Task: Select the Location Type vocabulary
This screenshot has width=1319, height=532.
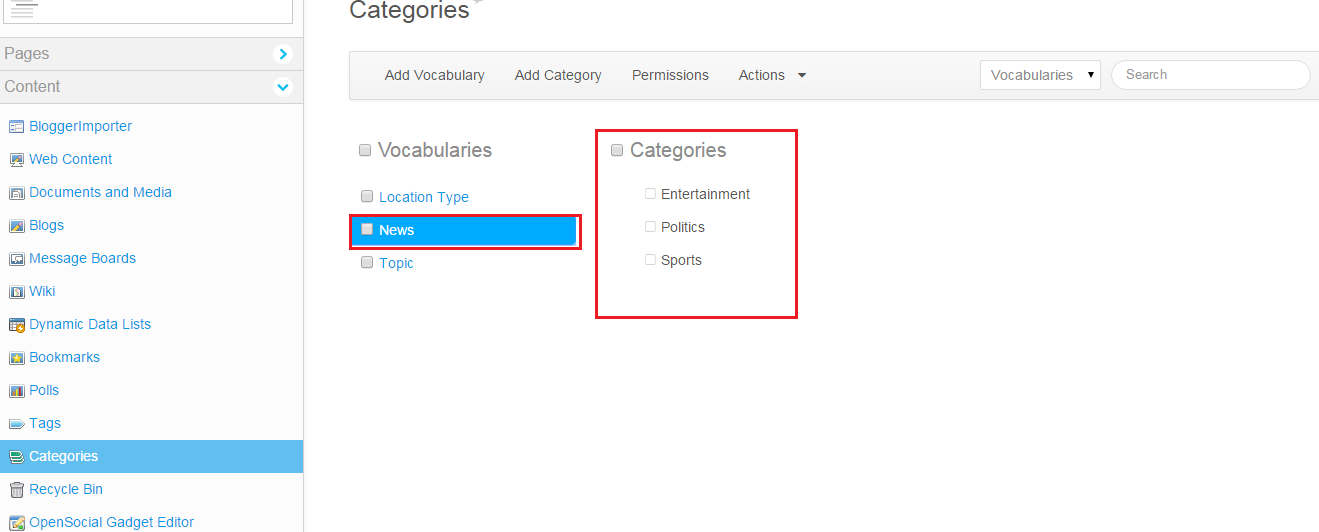Action: click(x=424, y=198)
